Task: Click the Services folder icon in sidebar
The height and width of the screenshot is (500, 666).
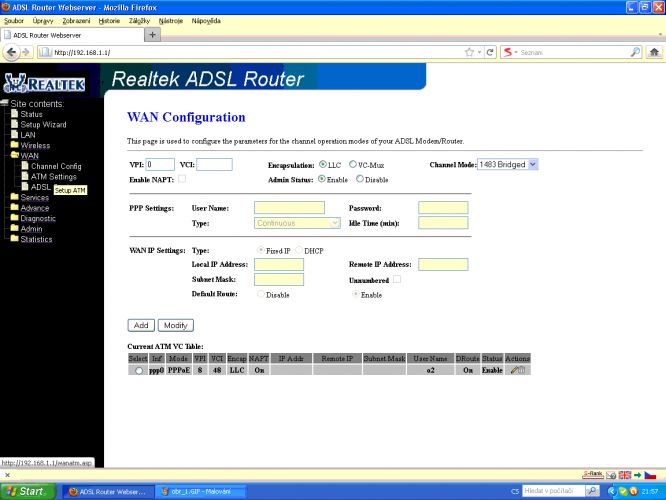Action: pyautogui.click(x=14, y=197)
